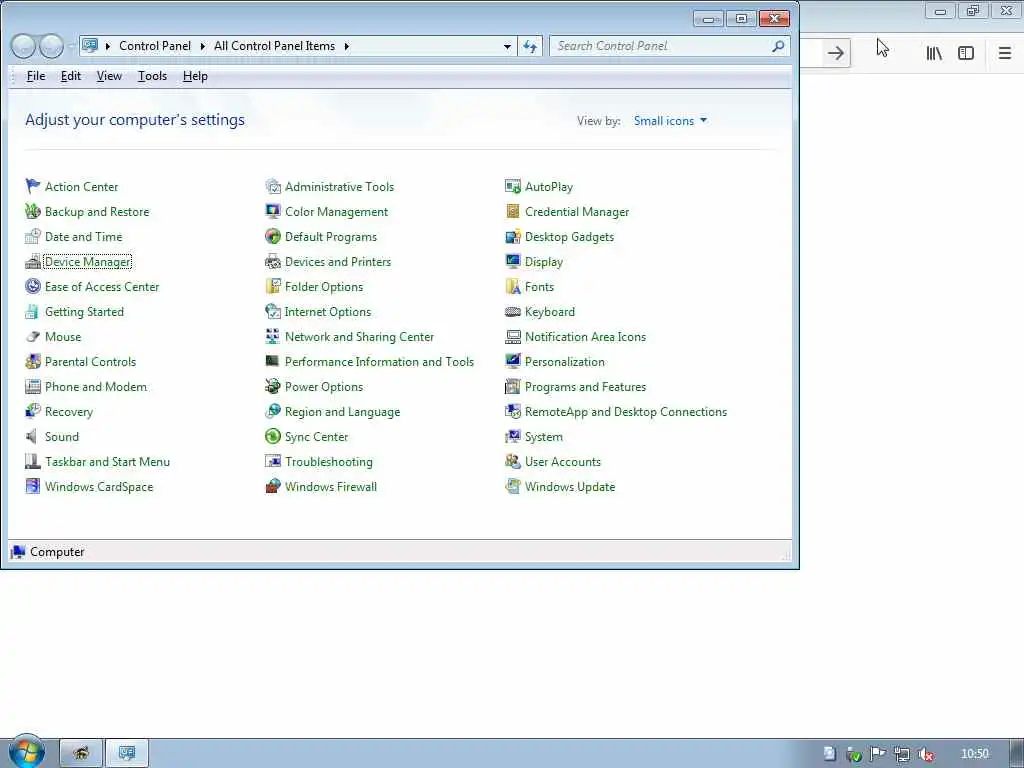
Task: Open Display settings
Action: point(544,261)
